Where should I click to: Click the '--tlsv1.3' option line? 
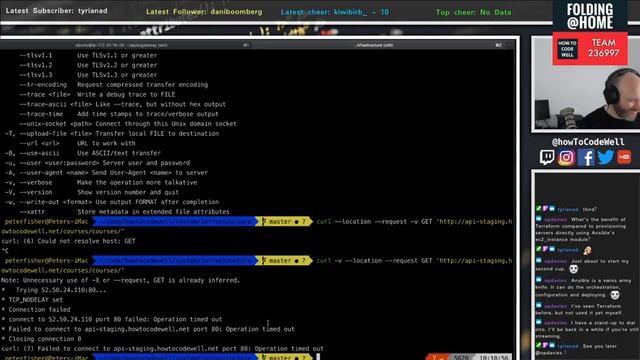pyautogui.click(x=88, y=75)
